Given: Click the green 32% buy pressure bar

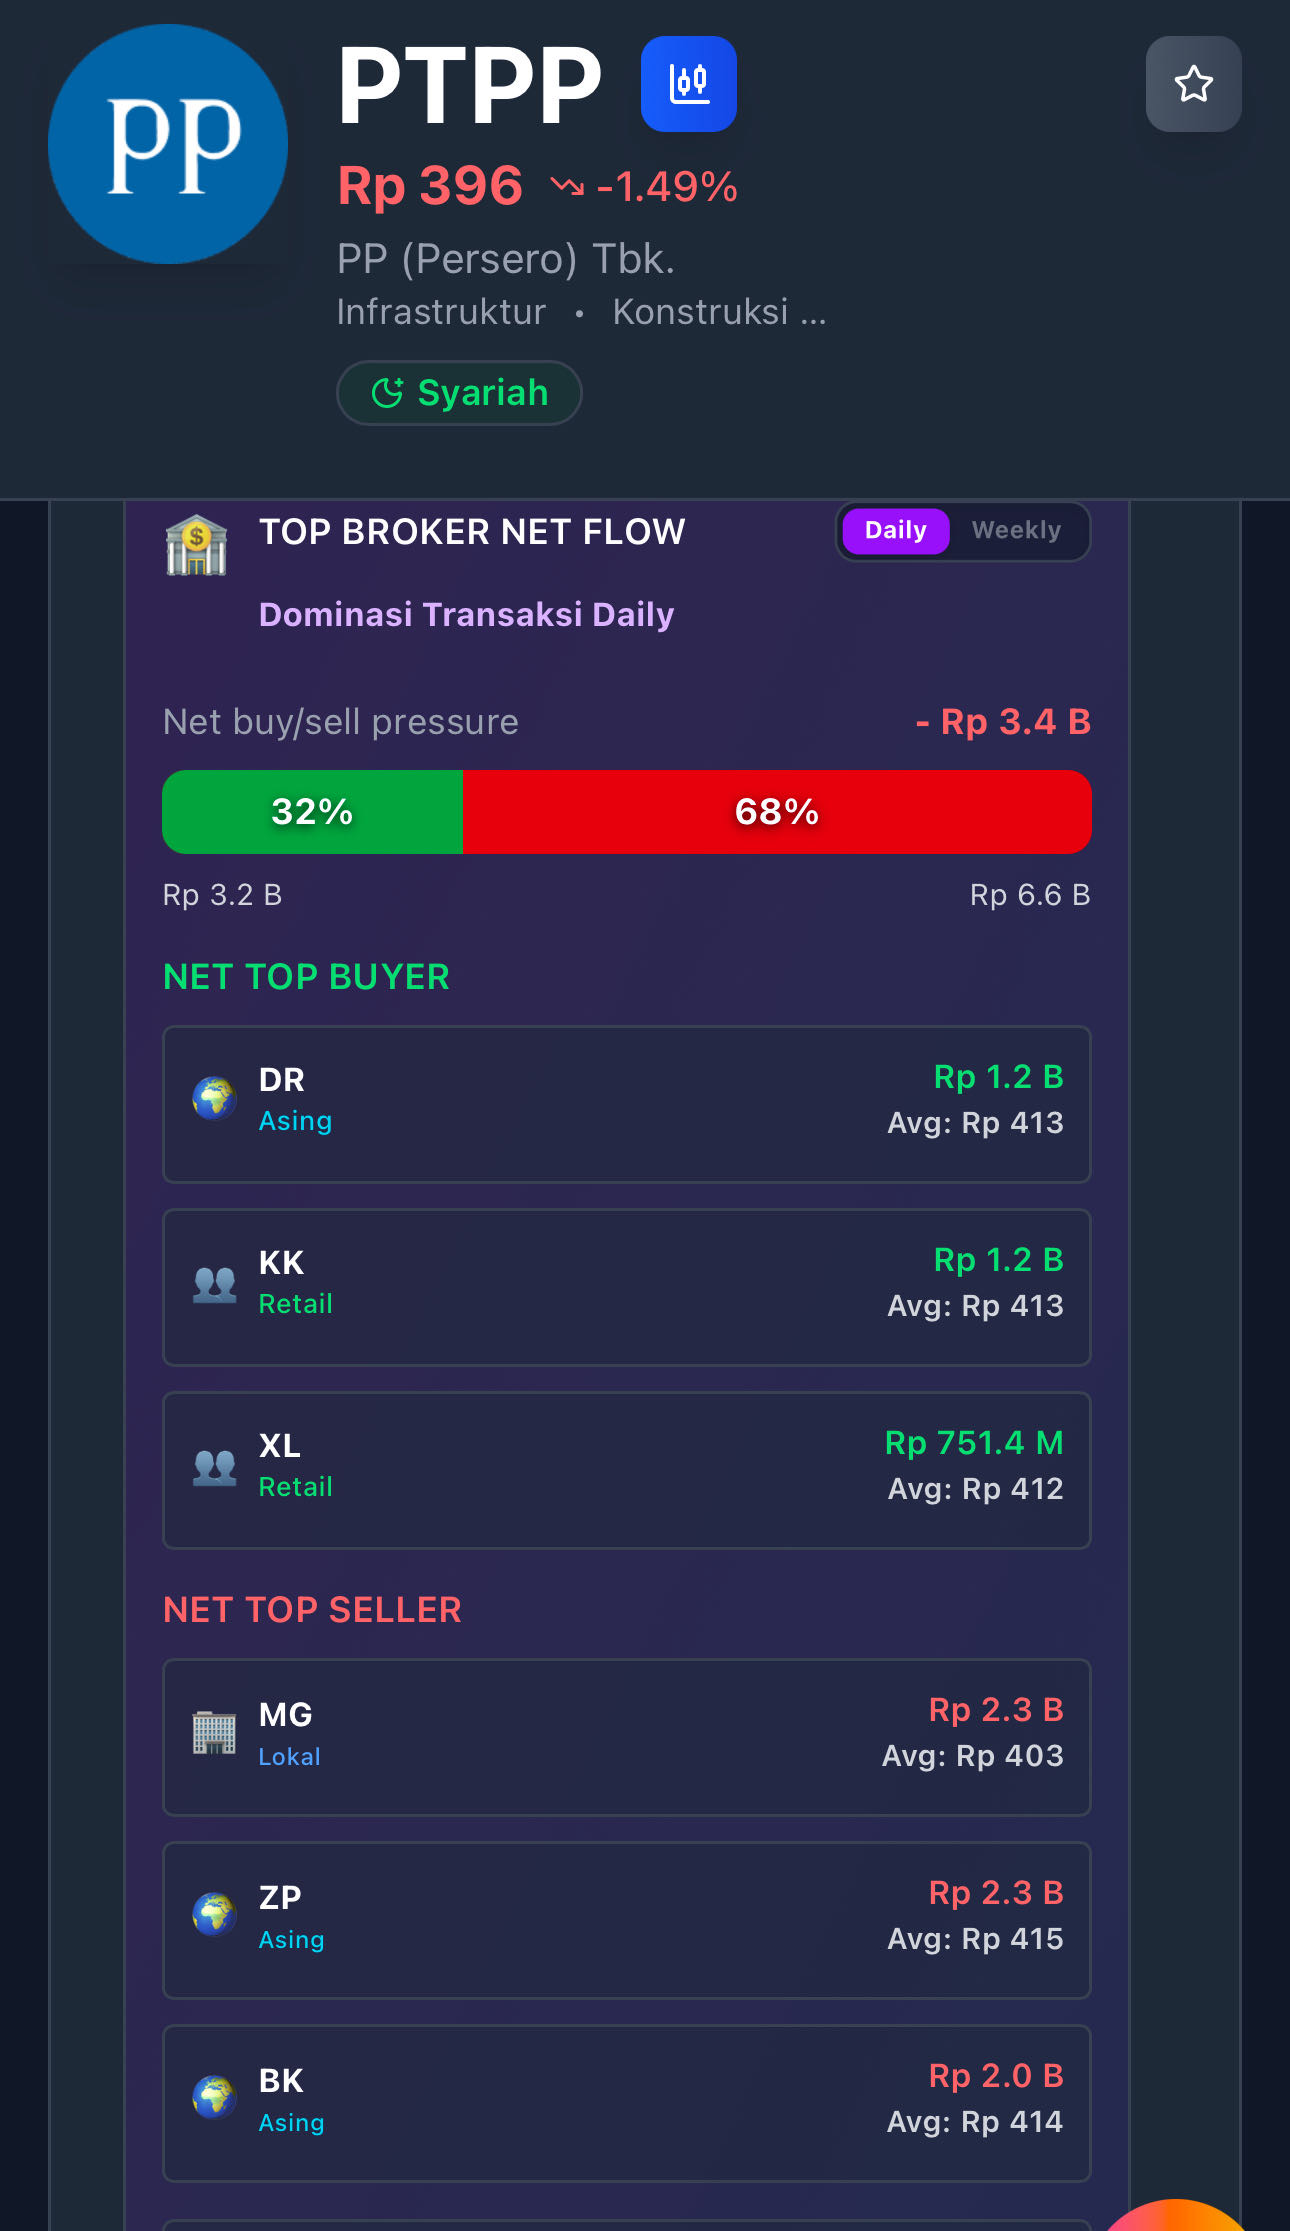Looking at the screenshot, I should click(x=312, y=812).
